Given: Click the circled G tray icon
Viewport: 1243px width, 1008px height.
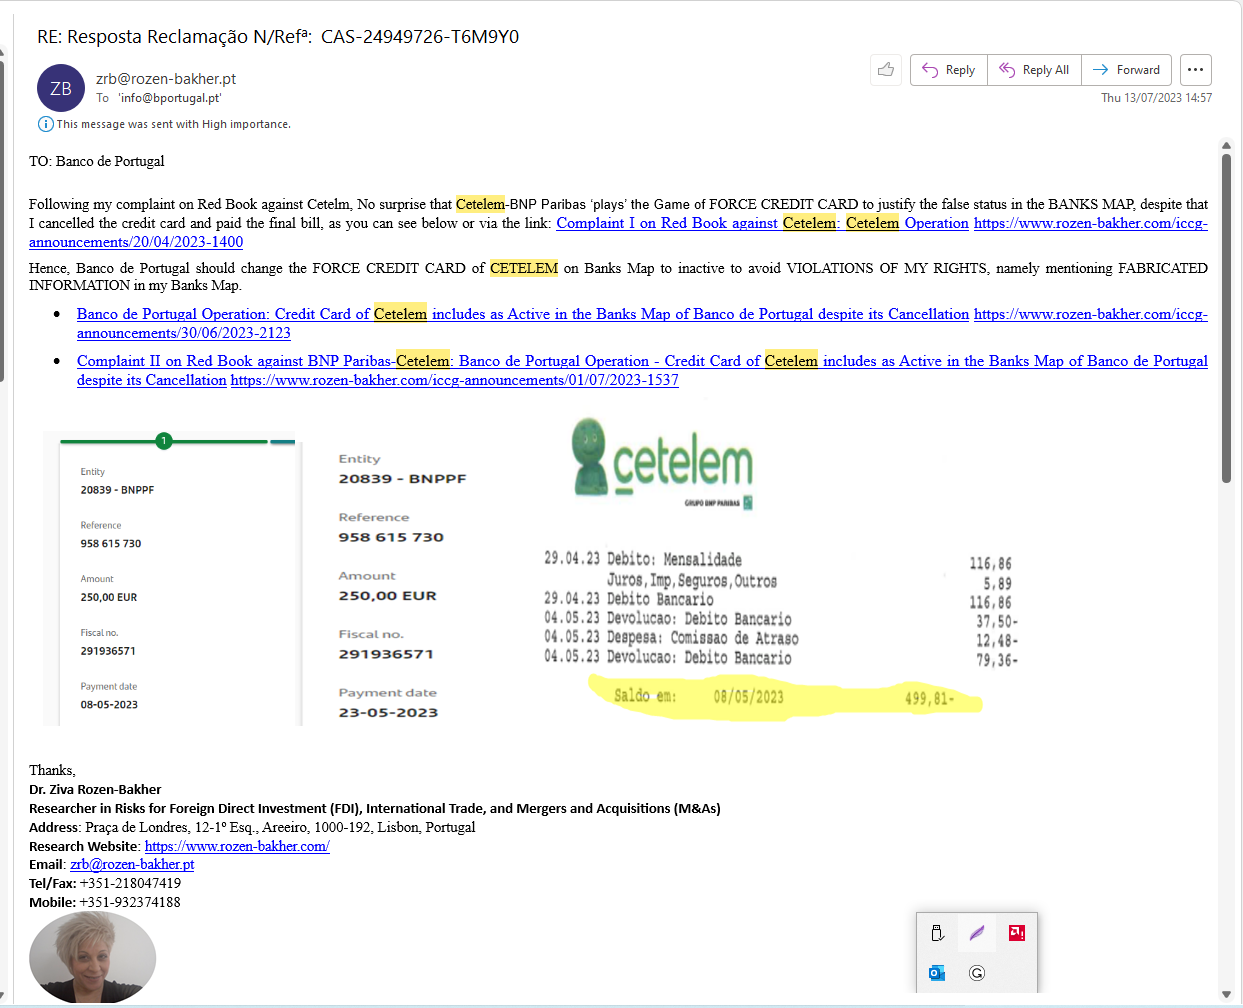Looking at the screenshot, I should pyautogui.click(x=977, y=973).
